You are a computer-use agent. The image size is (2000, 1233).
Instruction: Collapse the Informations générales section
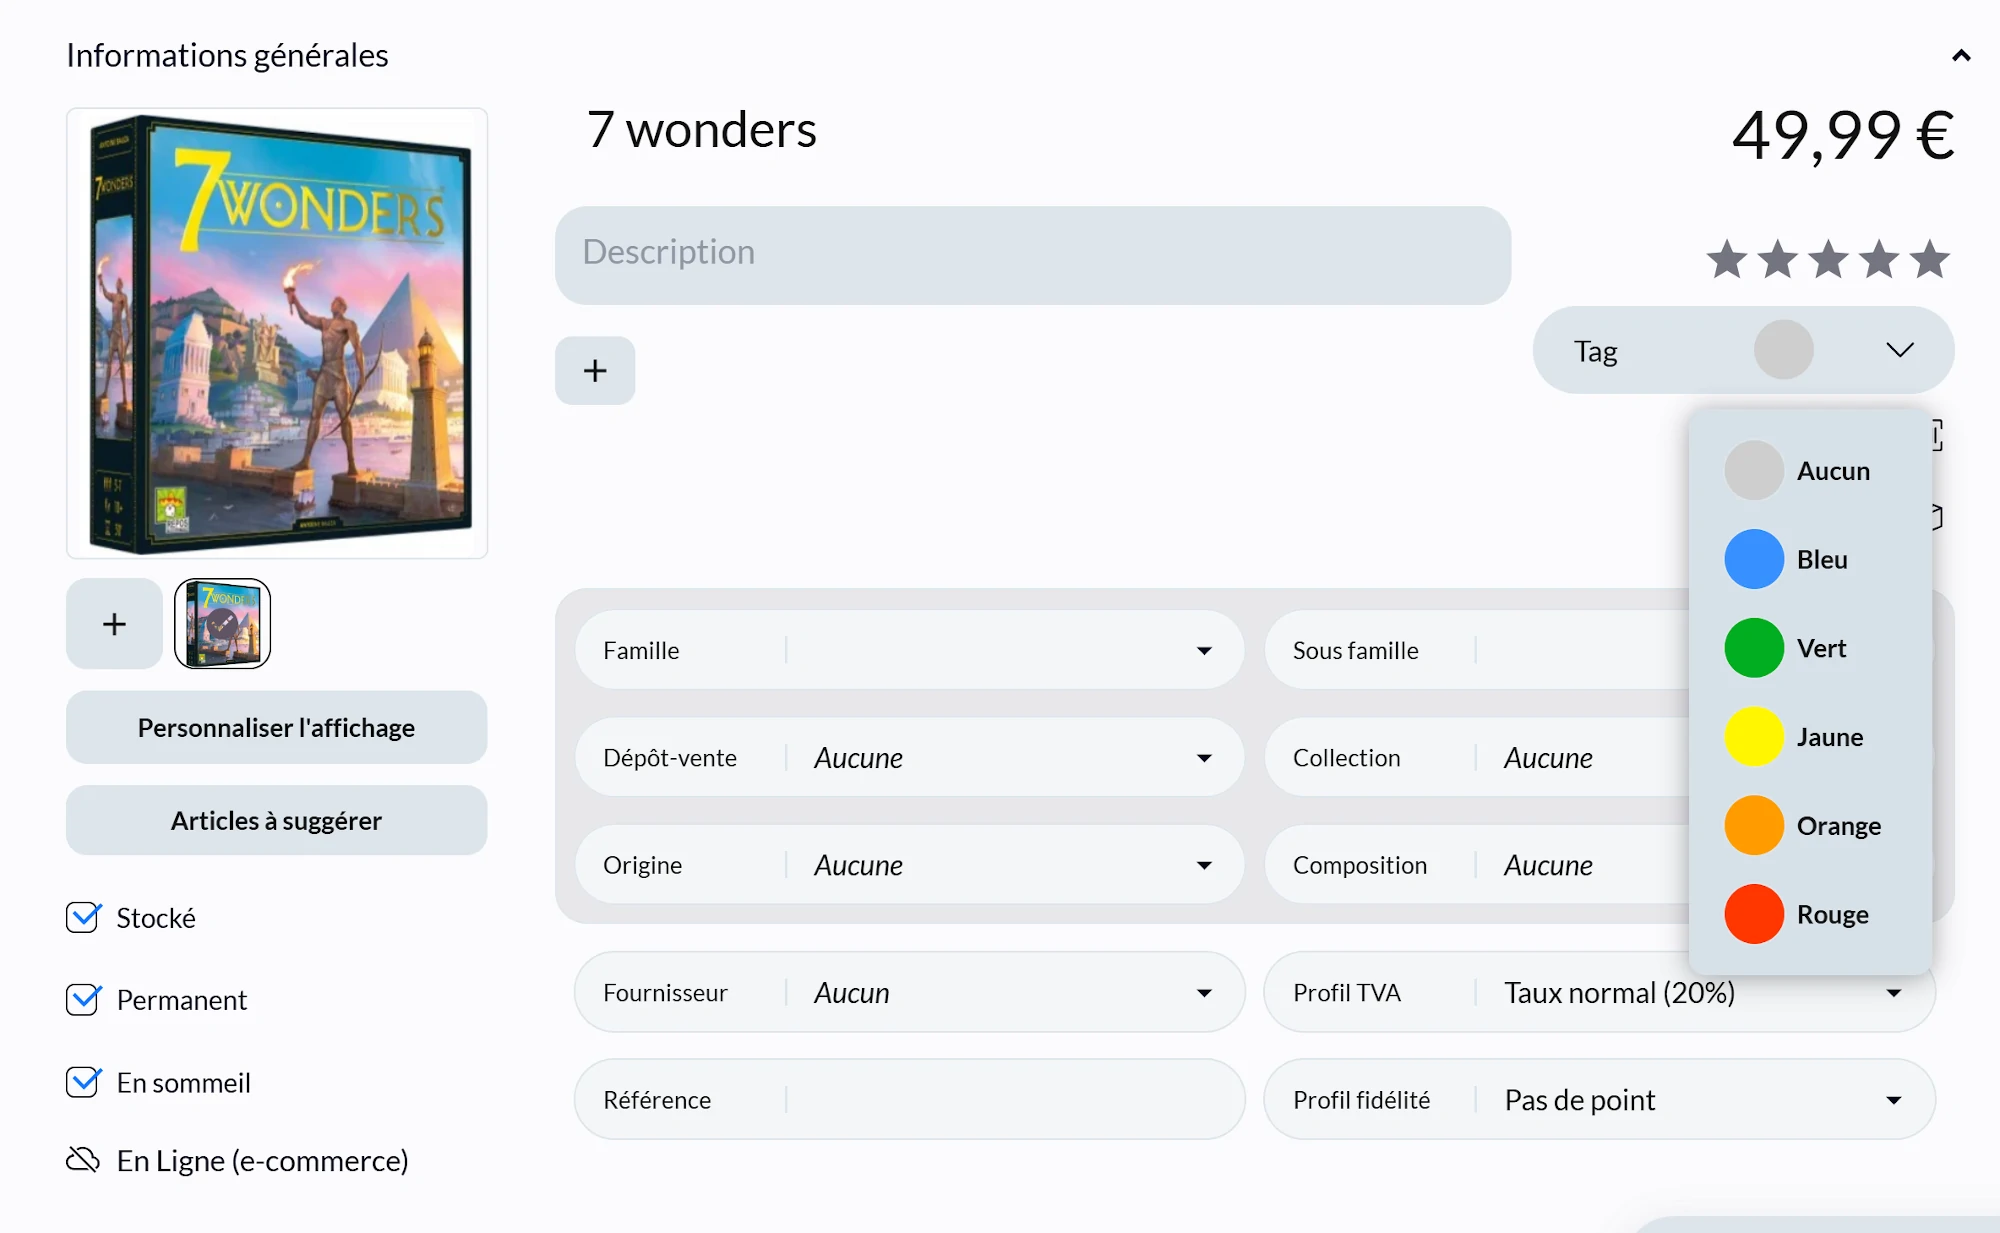1961,56
